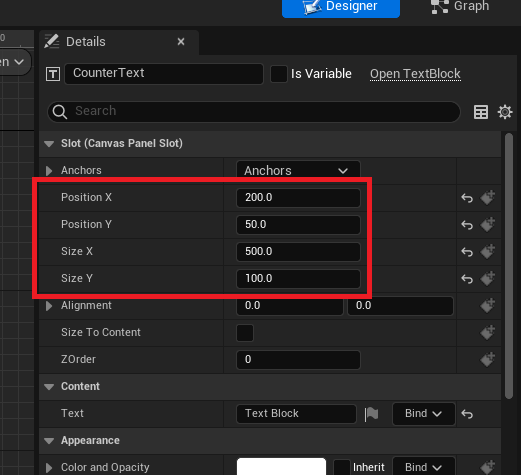Click Text localization flag icon

pyautogui.click(x=371, y=414)
